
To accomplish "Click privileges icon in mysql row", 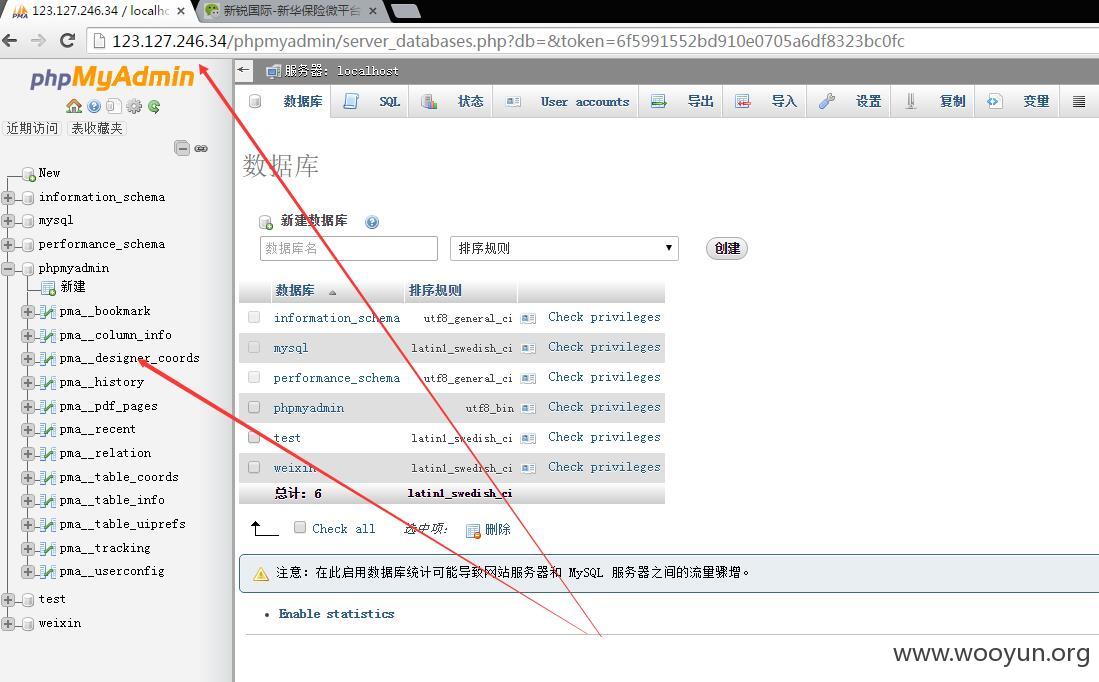I will 528,348.
